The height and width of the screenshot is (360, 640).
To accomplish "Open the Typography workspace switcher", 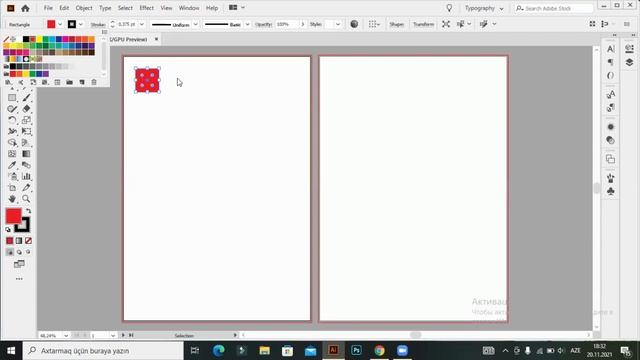I will 484,8.
